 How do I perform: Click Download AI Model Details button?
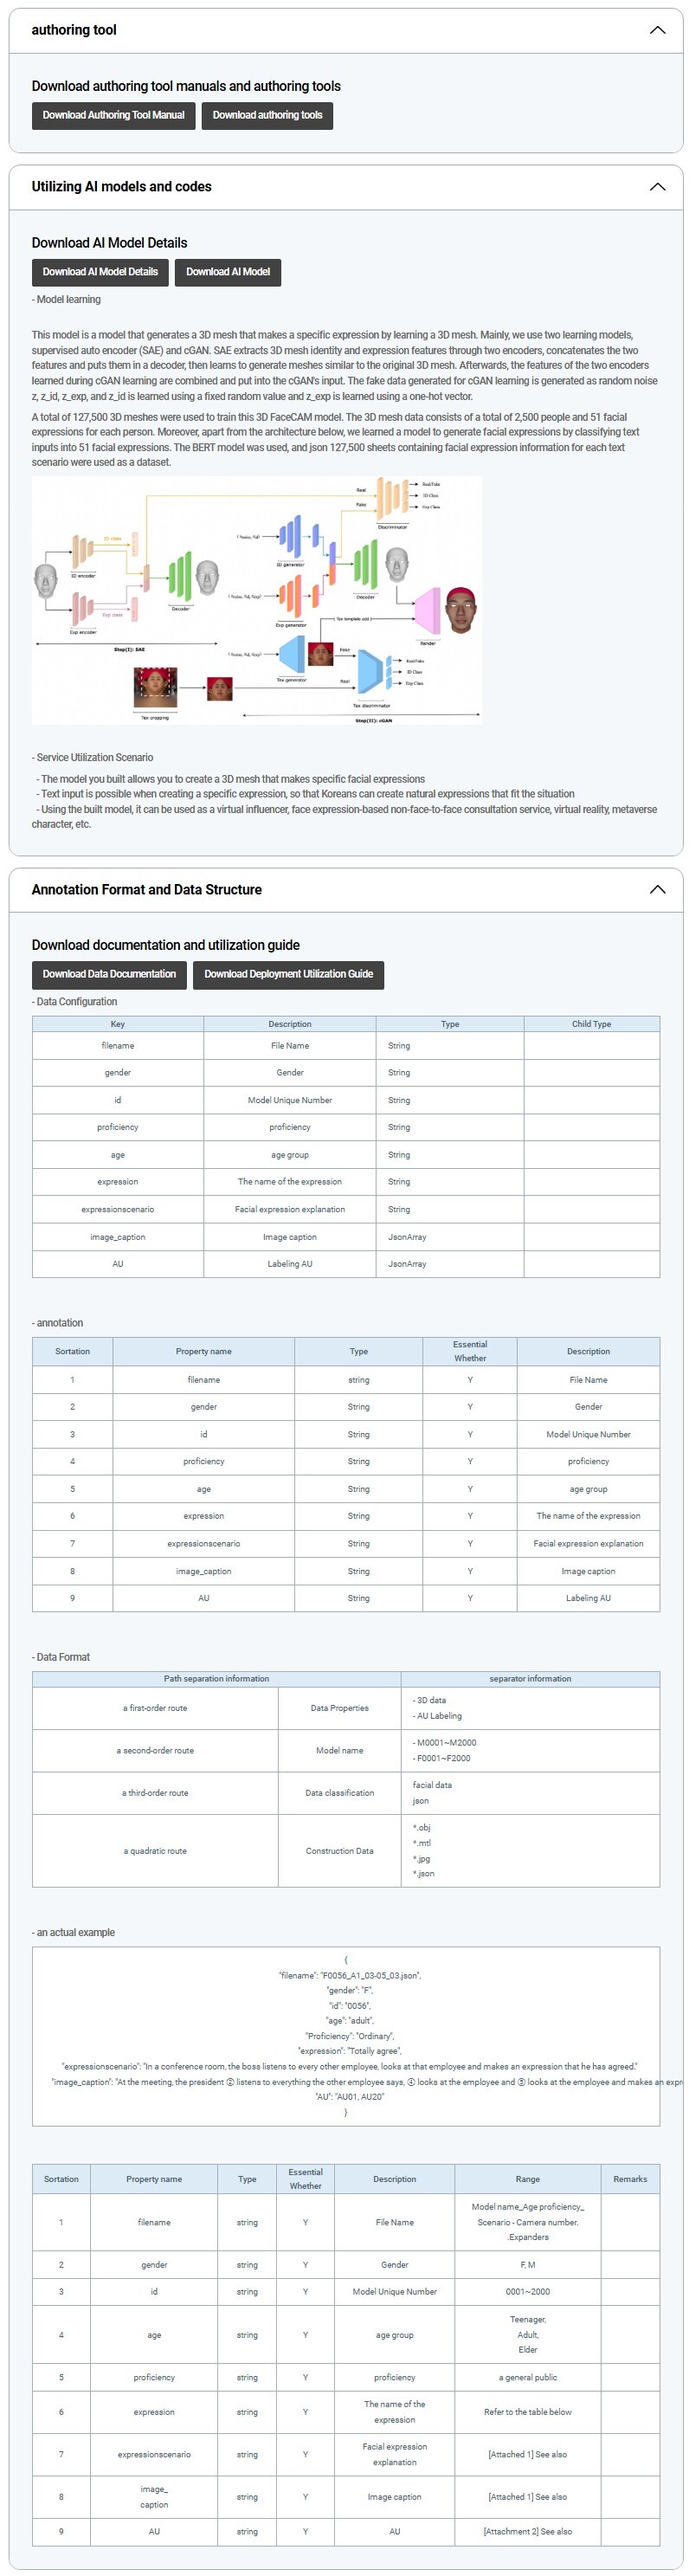[x=100, y=272]
